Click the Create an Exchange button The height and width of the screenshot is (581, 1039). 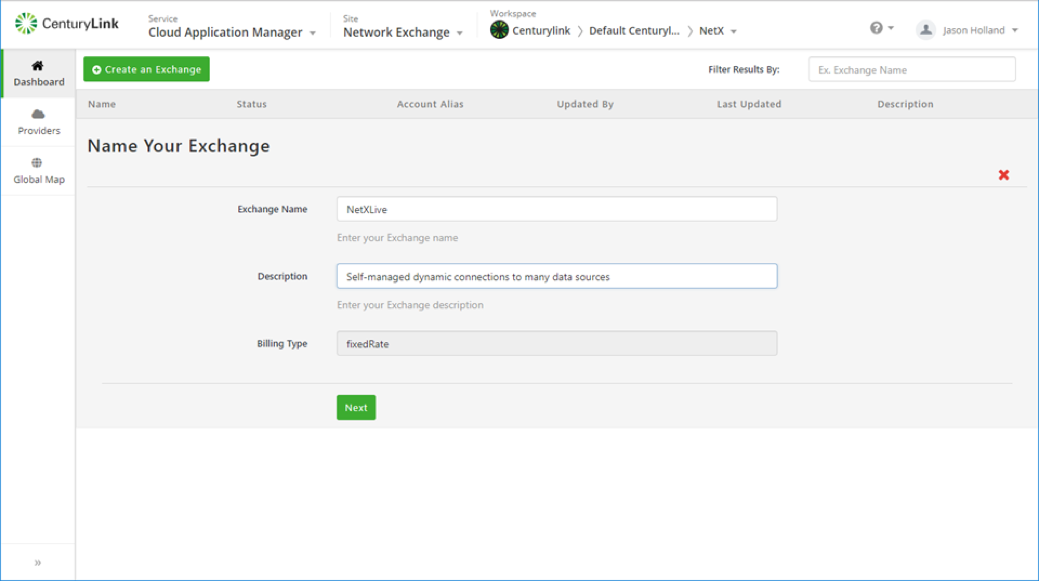pos(146,69)
